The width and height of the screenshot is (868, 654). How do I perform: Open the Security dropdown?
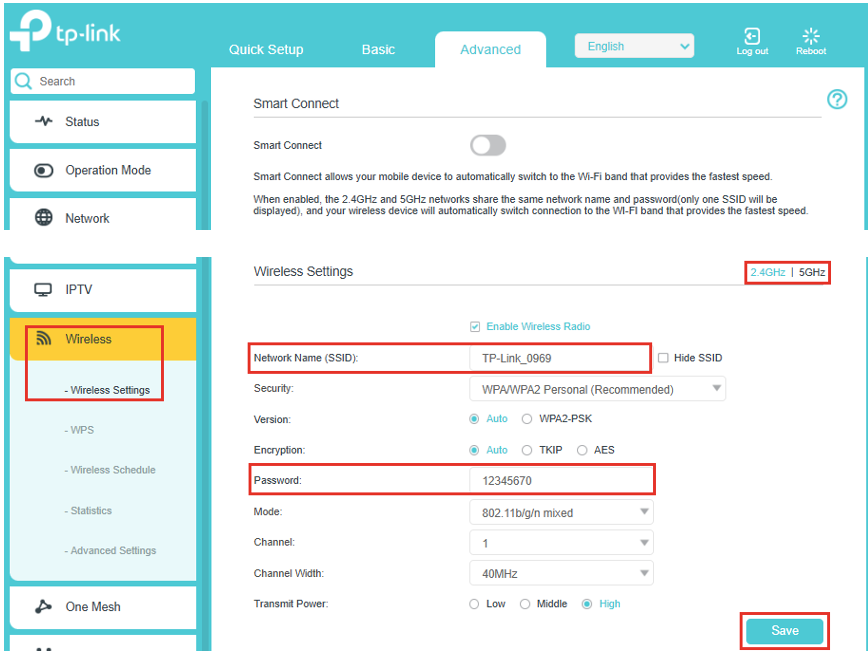tap(597, 389)
